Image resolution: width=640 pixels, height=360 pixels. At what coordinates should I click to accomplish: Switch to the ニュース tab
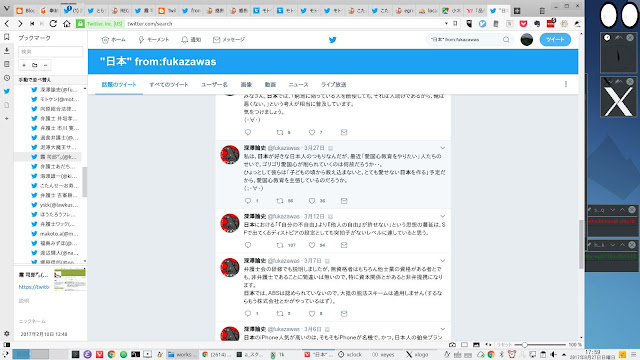tap(298, 84)
